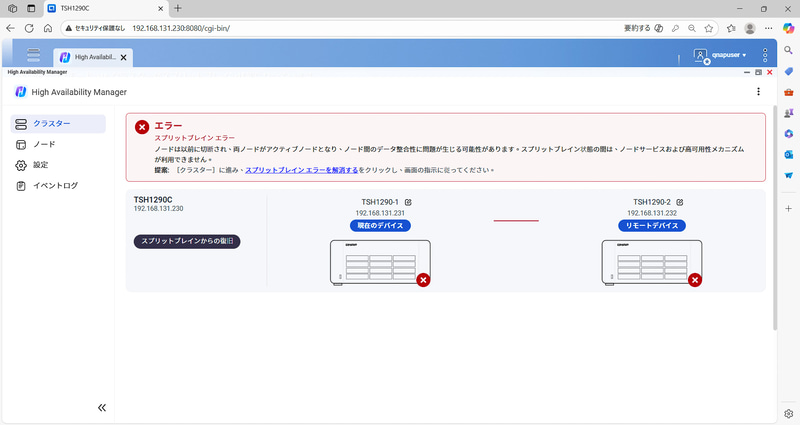The image size is (800, 425).
Task: Maximize the High Availability Manager inner window
Action: pos(758,72)
